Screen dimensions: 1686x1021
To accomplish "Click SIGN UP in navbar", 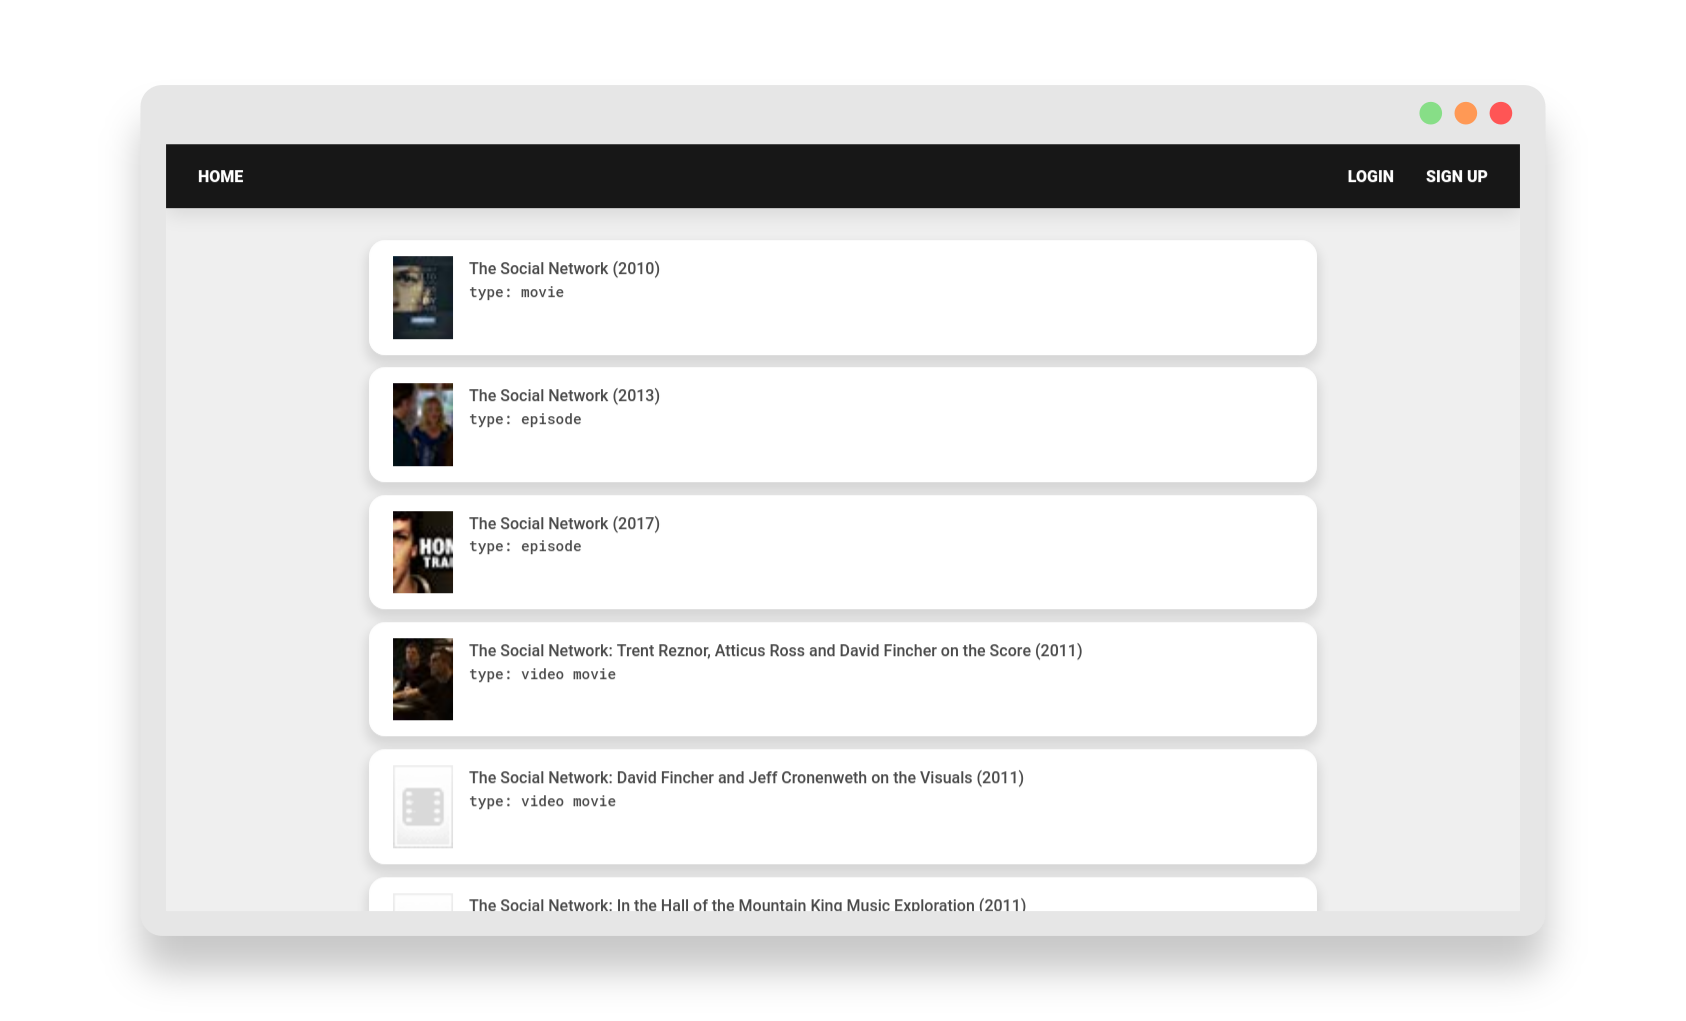I will click(1456, 176).
